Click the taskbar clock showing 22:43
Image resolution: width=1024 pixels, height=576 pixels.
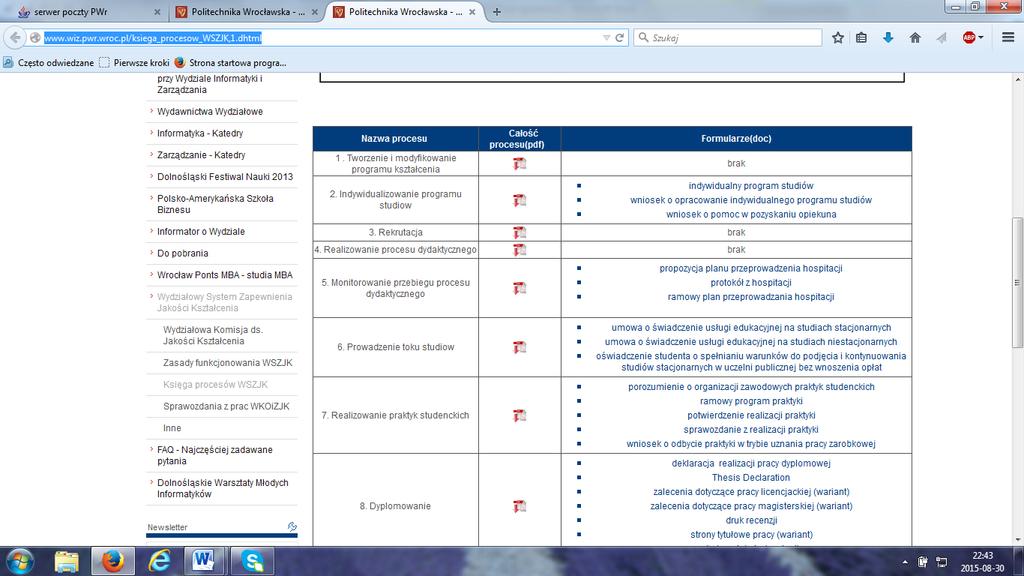click(x=982, y=562)
